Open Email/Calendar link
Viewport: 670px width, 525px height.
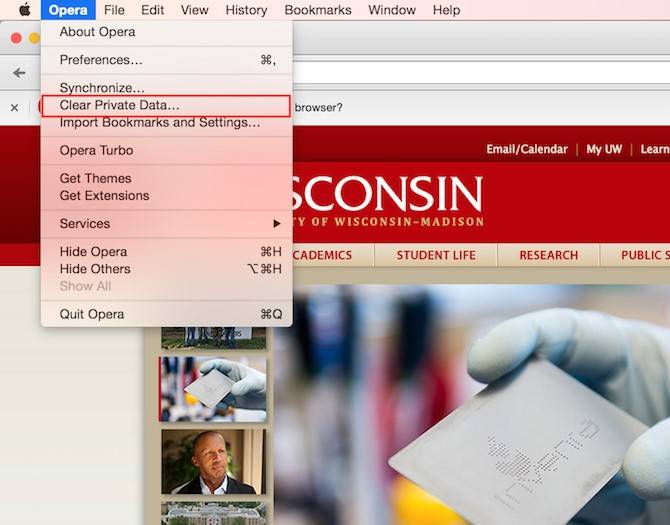tap(527, 149)
